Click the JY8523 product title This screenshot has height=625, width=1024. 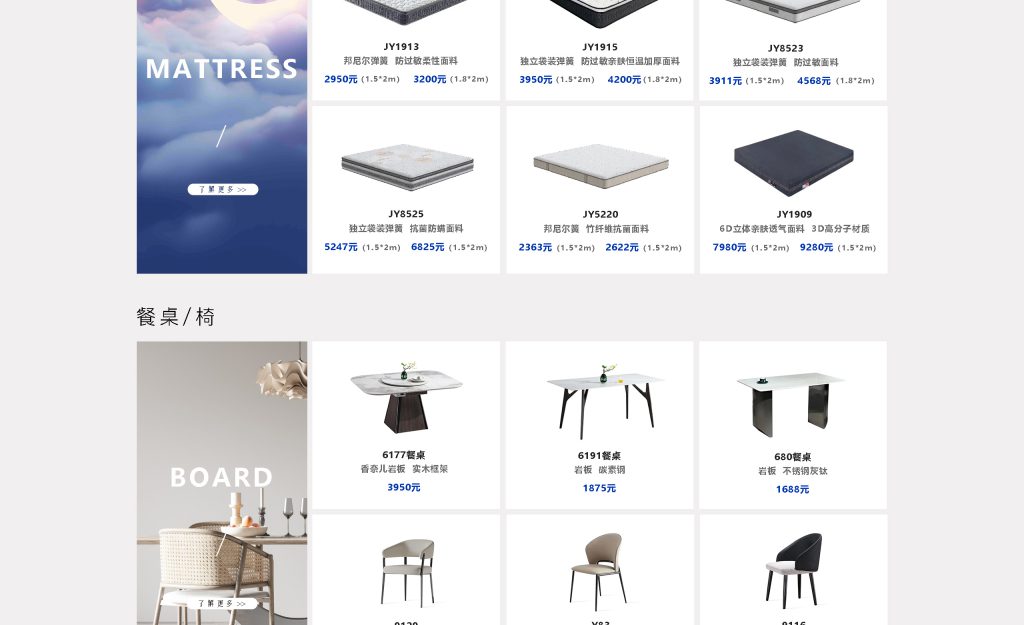(x=786, y=48)
